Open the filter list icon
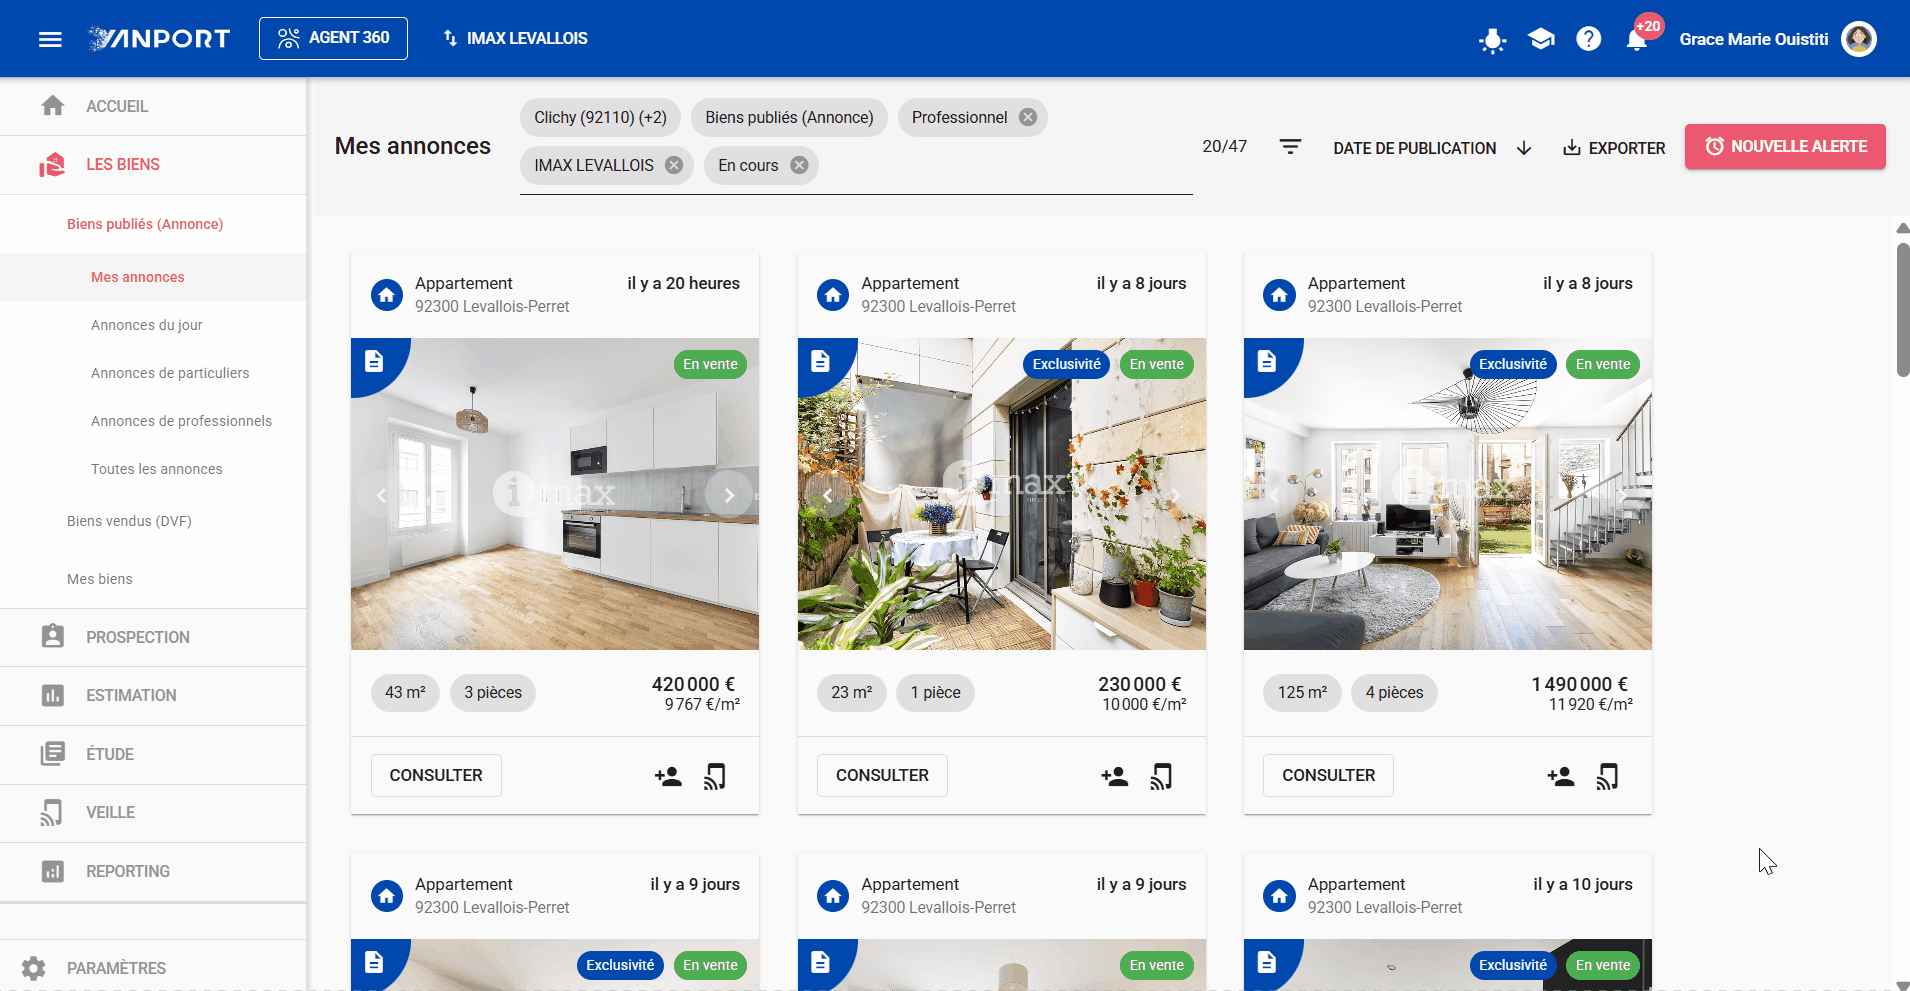This screenshot has width=1910, height=991. [1290, 147]
